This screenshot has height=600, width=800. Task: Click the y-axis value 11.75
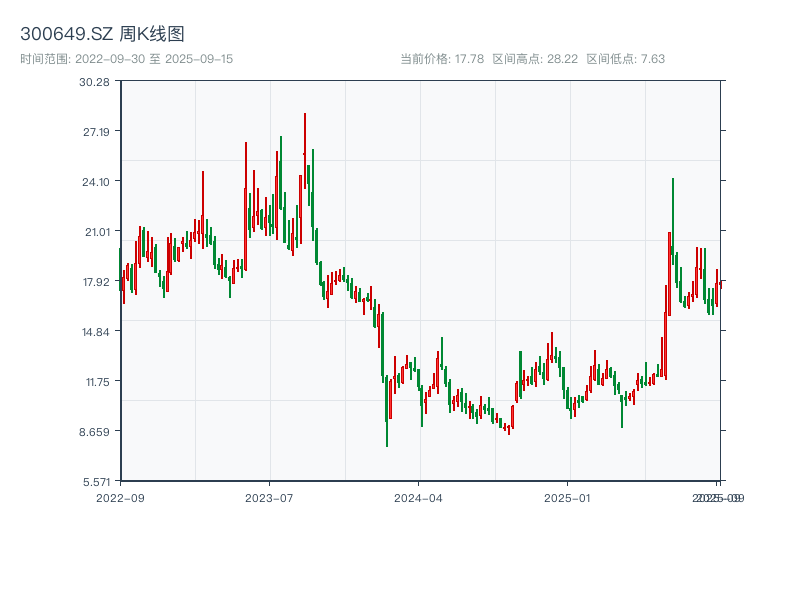click(x=97, y=382)
